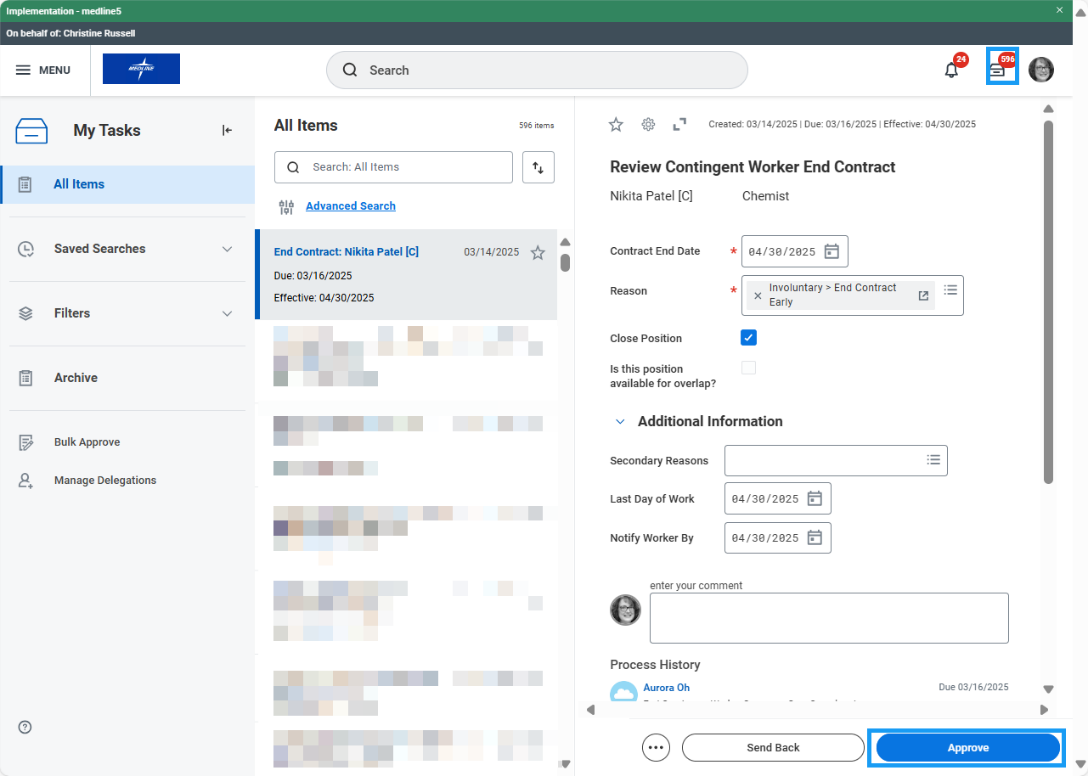The width and height of the screenshot is (1088, 776).
Task: Click the Approve button
Action: coord(967,748)
